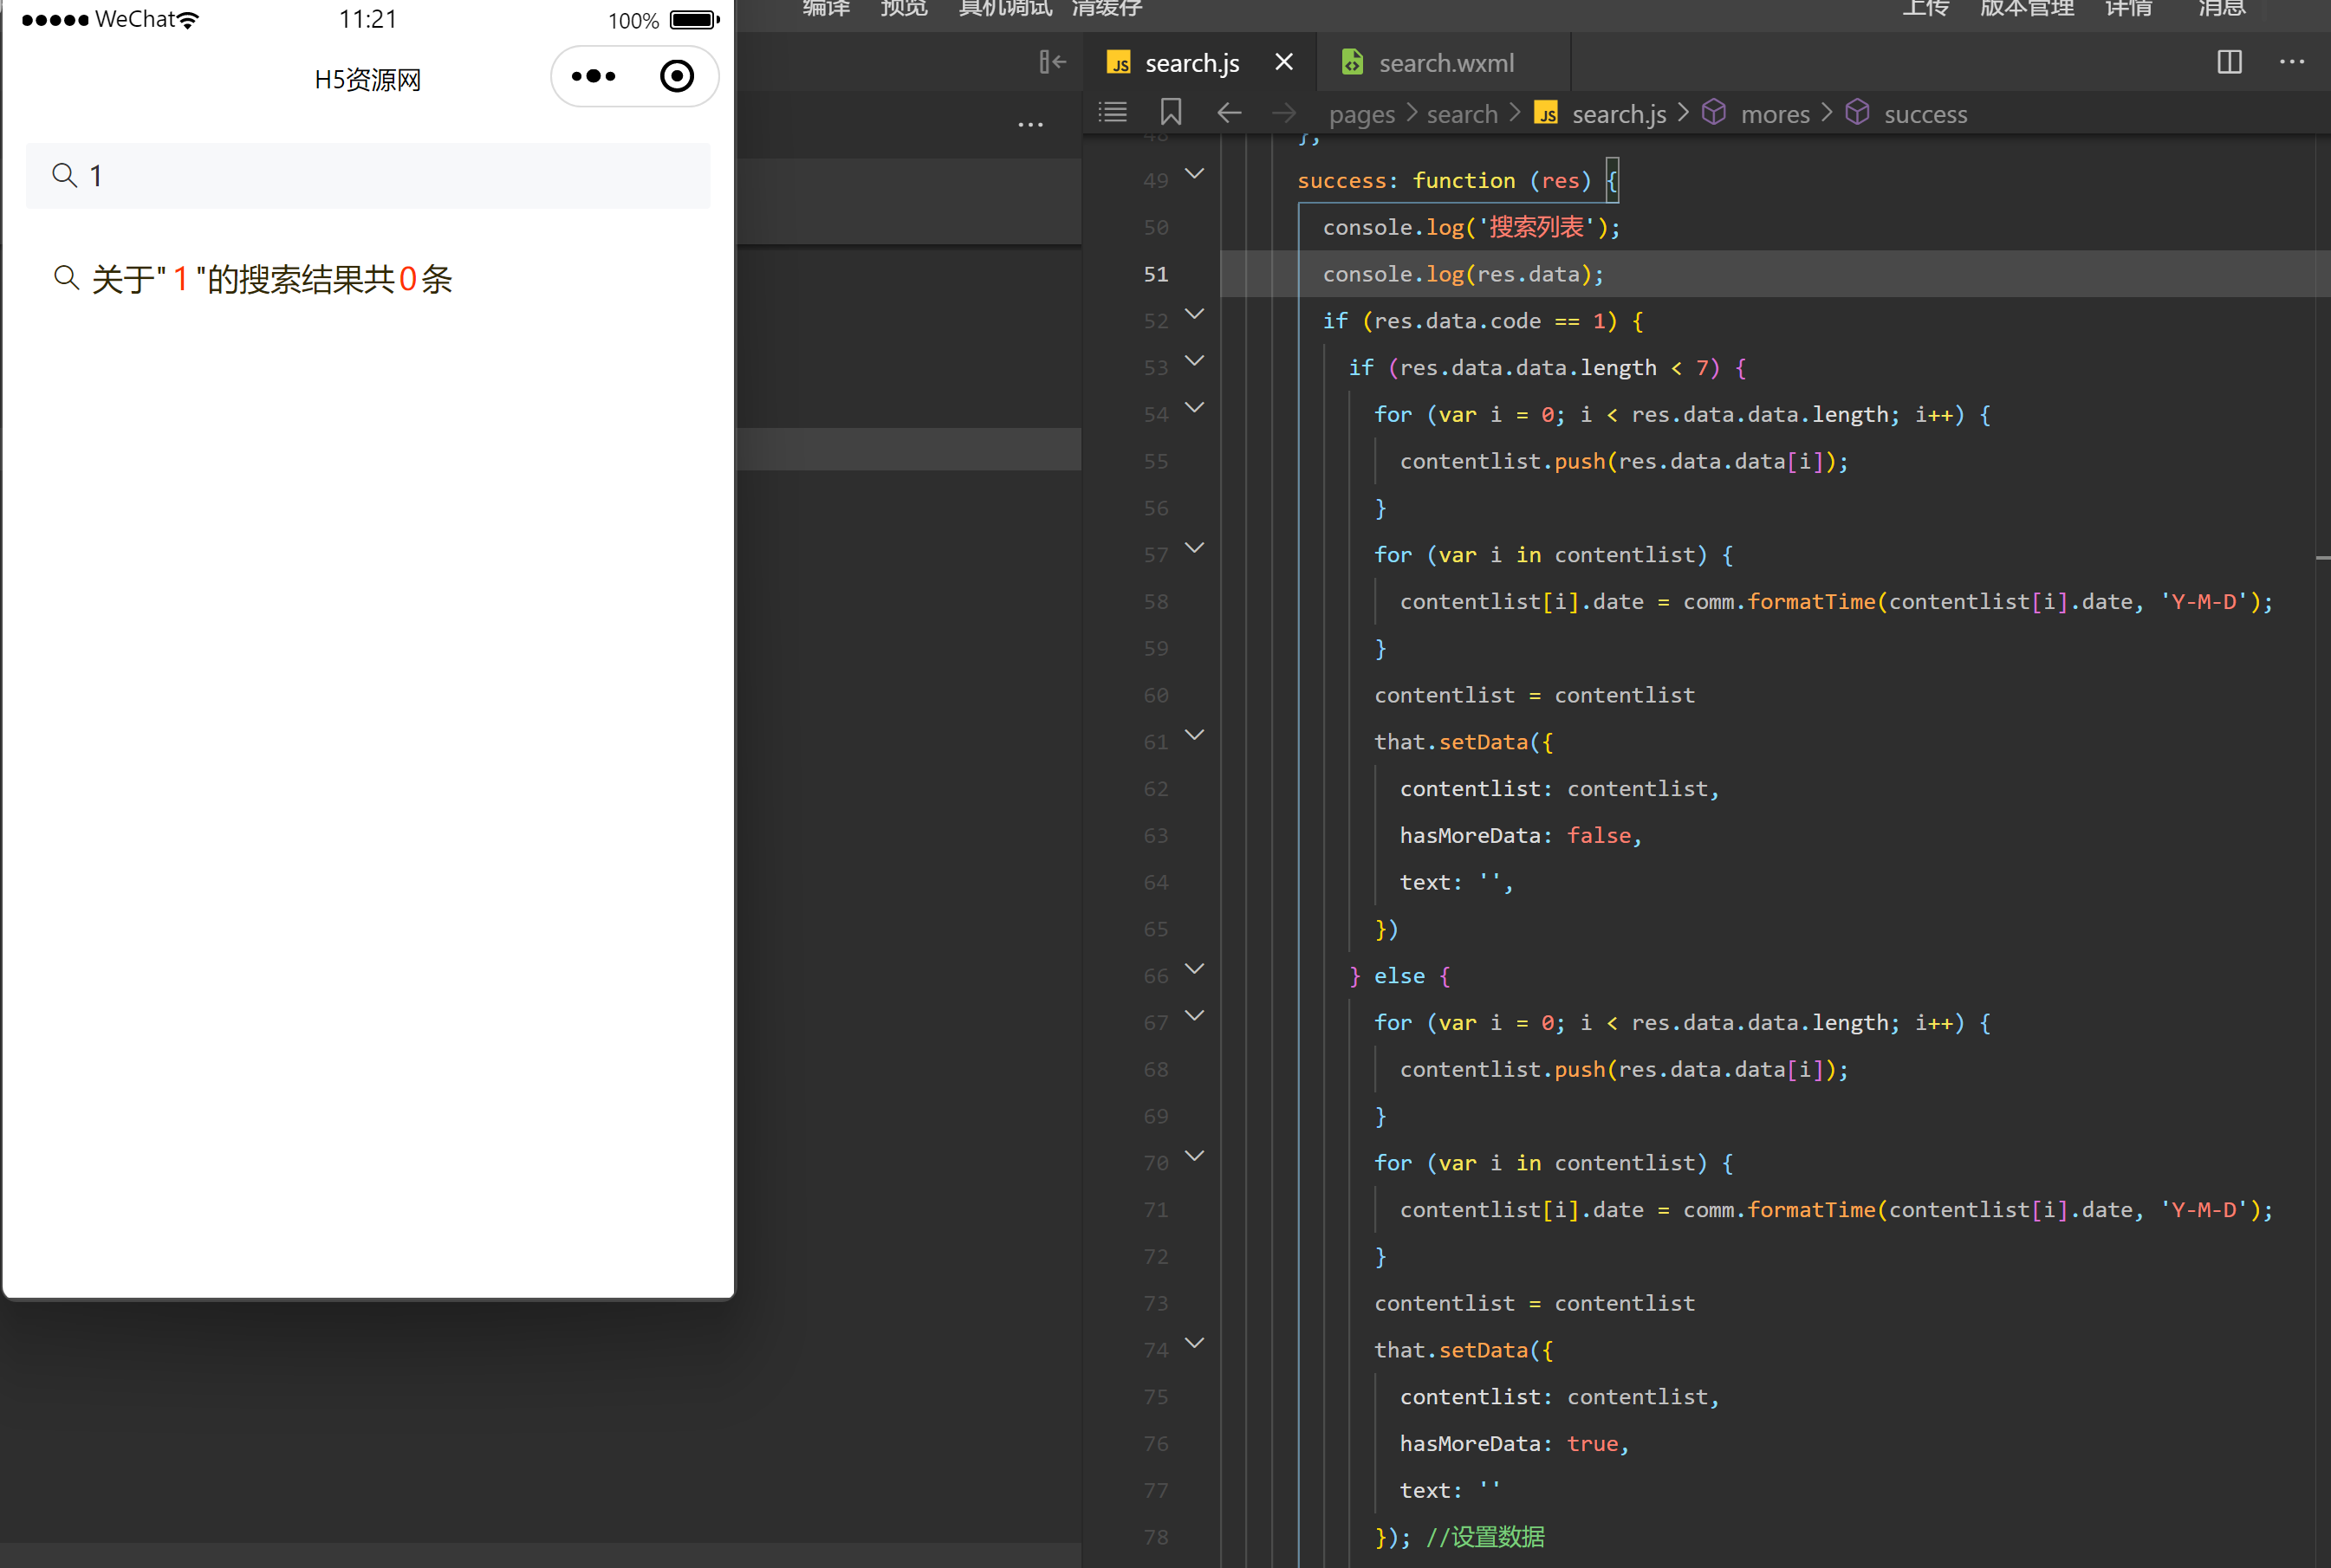Close the search.js tab

[1284, 62]
